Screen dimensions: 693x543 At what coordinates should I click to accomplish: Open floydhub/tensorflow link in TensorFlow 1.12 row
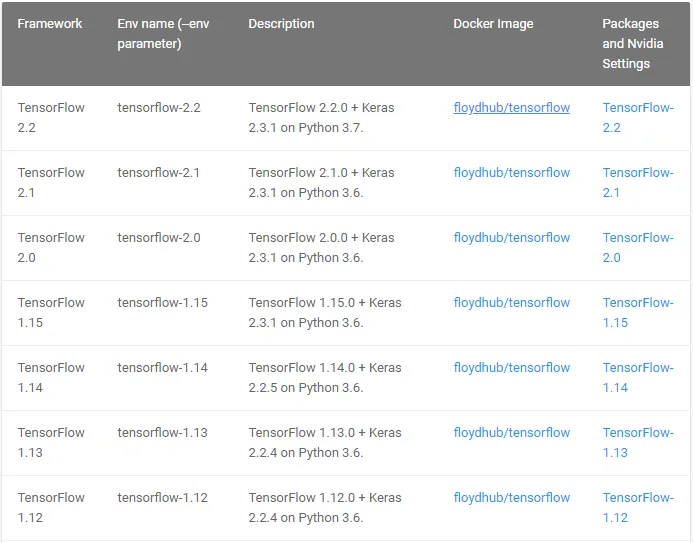511,498
